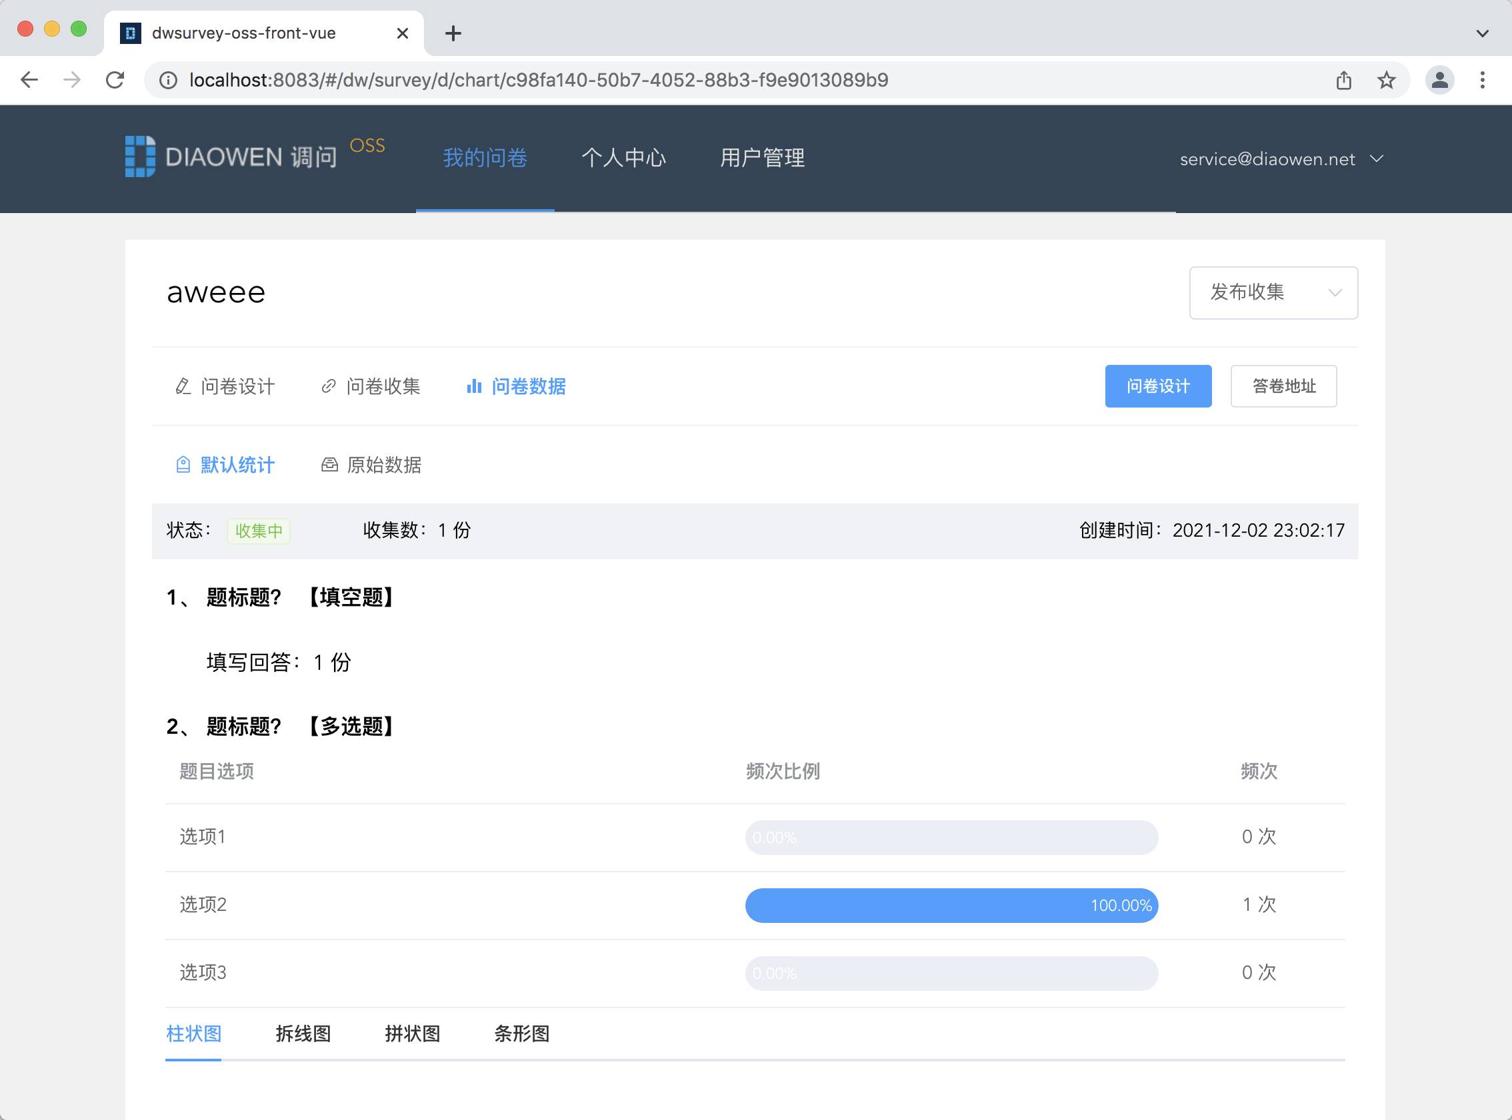Click the creation time 2021-12-02 23:02:17
Image resolution: width=1512 pixels, height=1120 pixels.
click(x=1258, y=531)
